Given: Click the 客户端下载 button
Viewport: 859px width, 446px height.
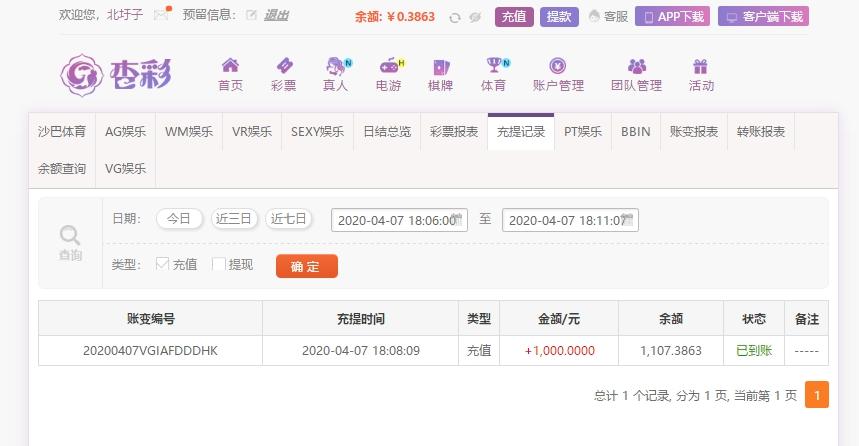Looking at the screenshot, I should tap(763, 16).
